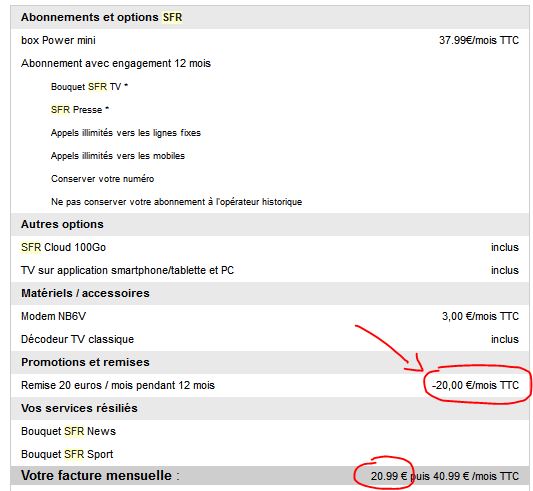Select 'Appels illimités vers les lignes fixes'
Viewport: 533px width, 491px height.
(126, 133)
